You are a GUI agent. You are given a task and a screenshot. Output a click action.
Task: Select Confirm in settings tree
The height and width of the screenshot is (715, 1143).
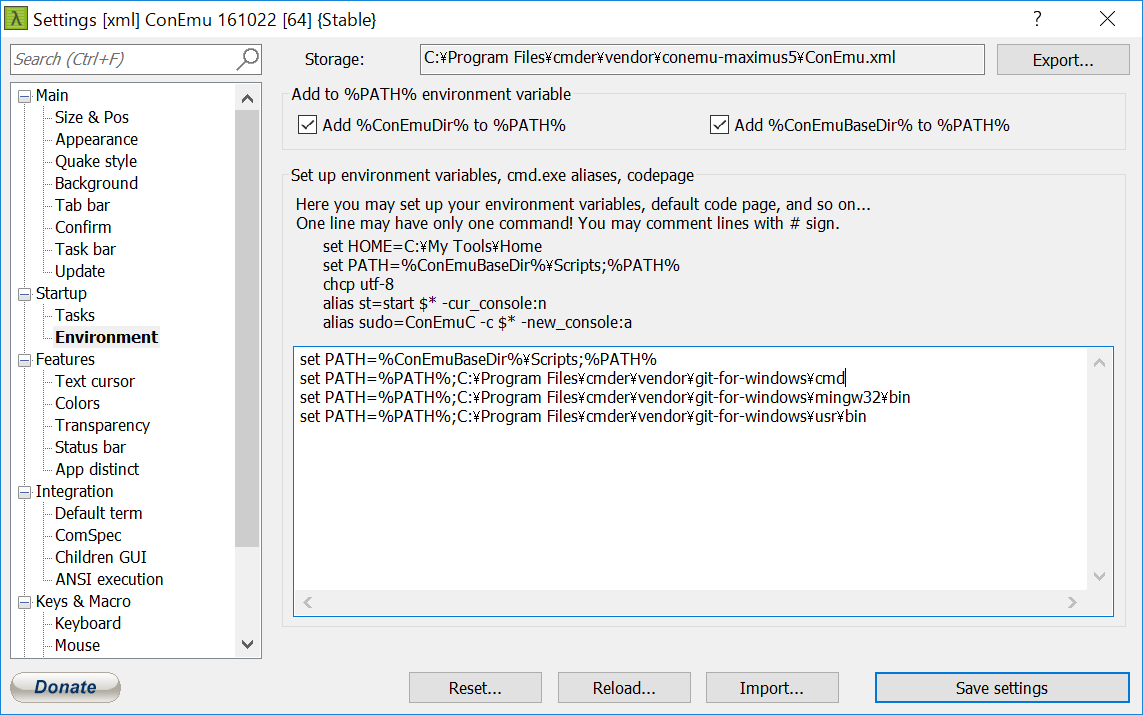point(83,227)
